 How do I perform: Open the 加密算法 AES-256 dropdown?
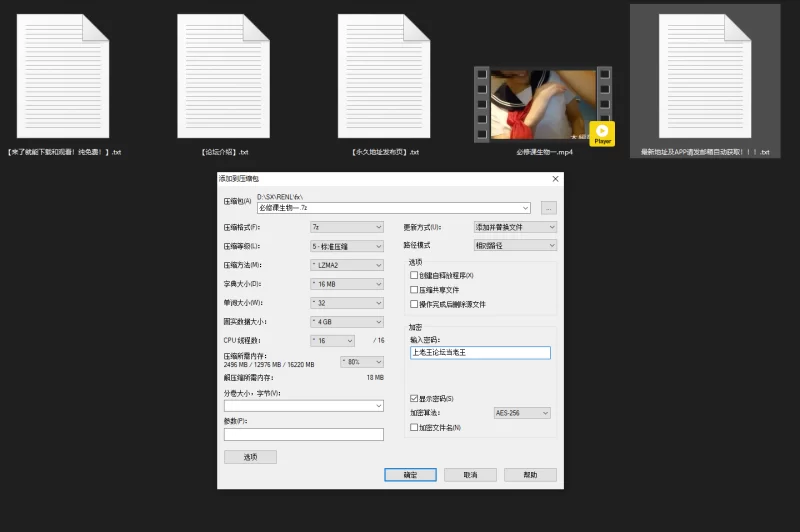tap(521, 413)
